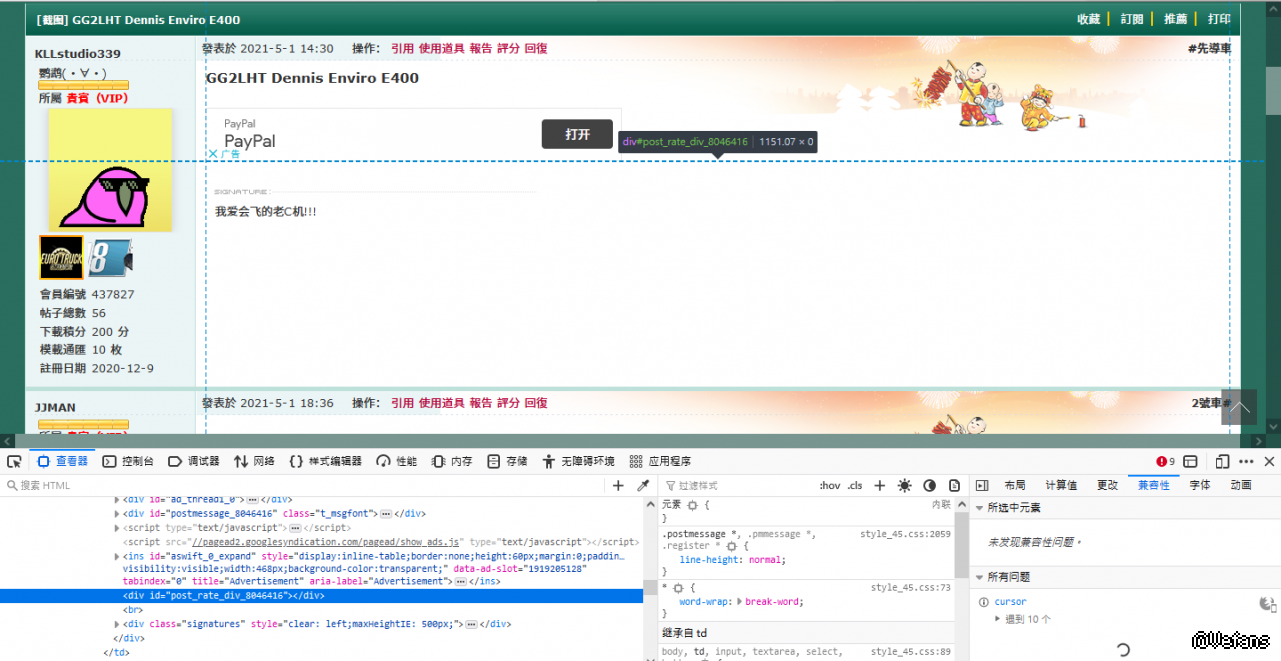Open the 性能 performance tab
The image size is (1281, 661).
pyautogui.click(x=397, y=461)
